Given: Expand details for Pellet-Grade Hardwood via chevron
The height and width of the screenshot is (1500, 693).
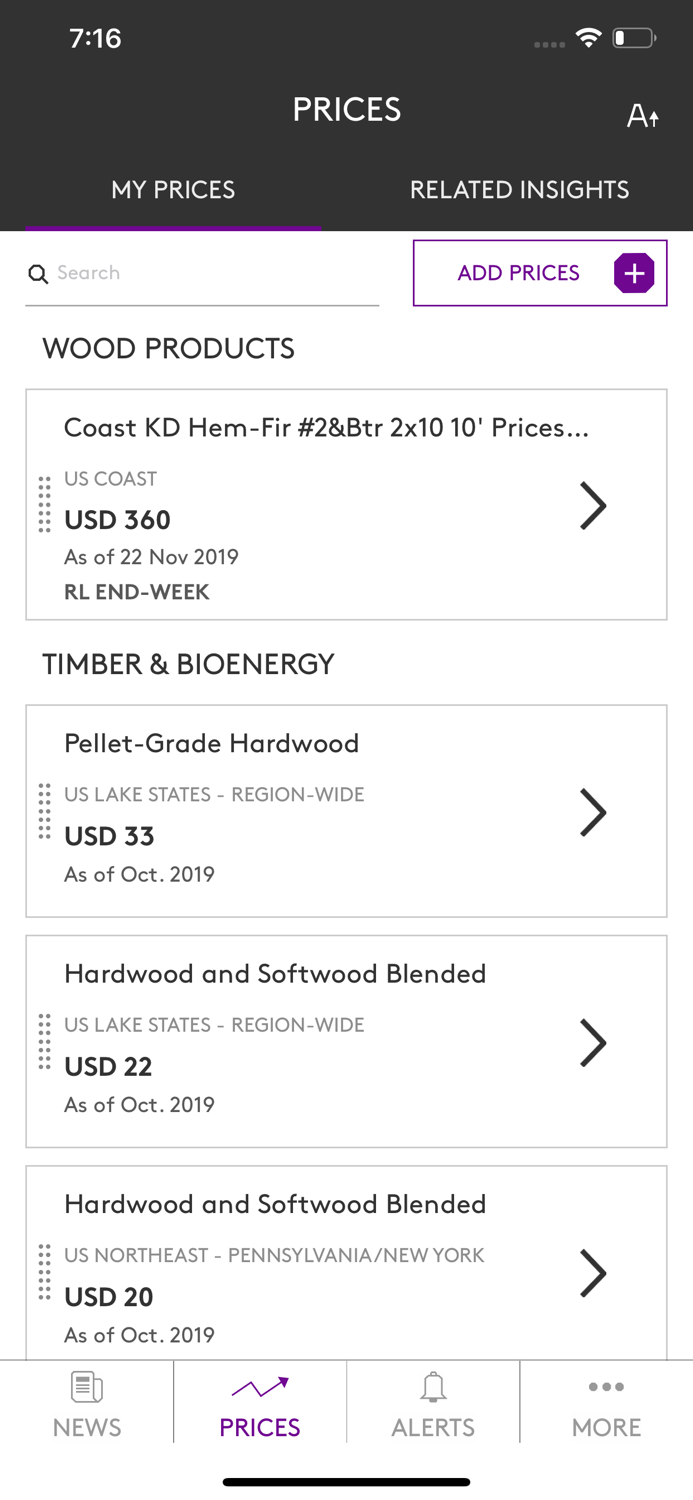Looking at the screenshot, I should point(593,812).
